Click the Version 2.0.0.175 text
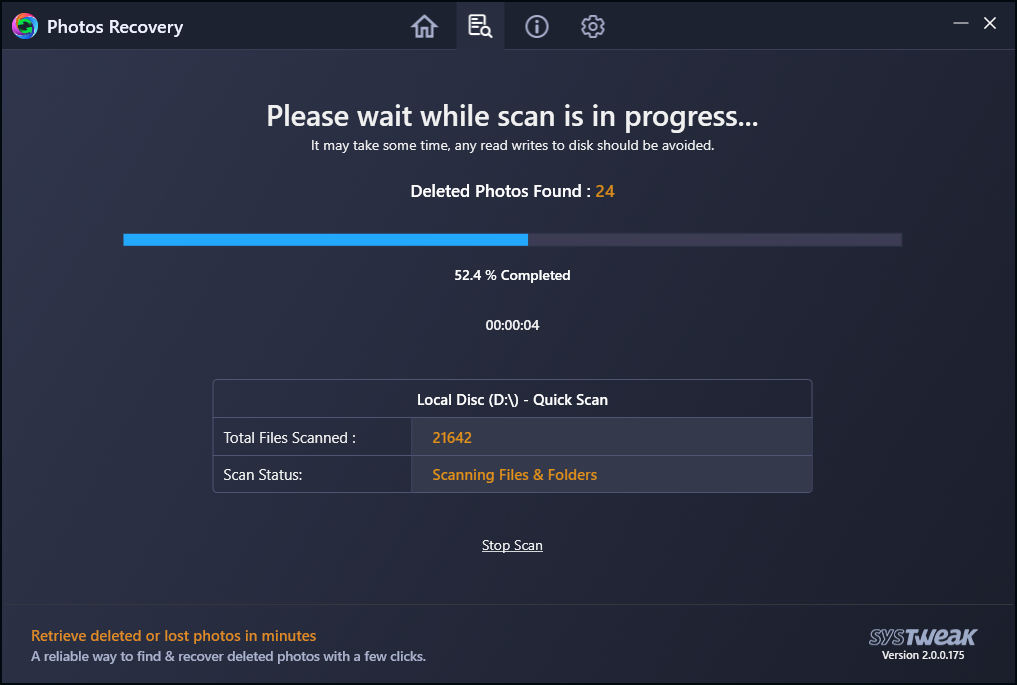 (922, 655)
